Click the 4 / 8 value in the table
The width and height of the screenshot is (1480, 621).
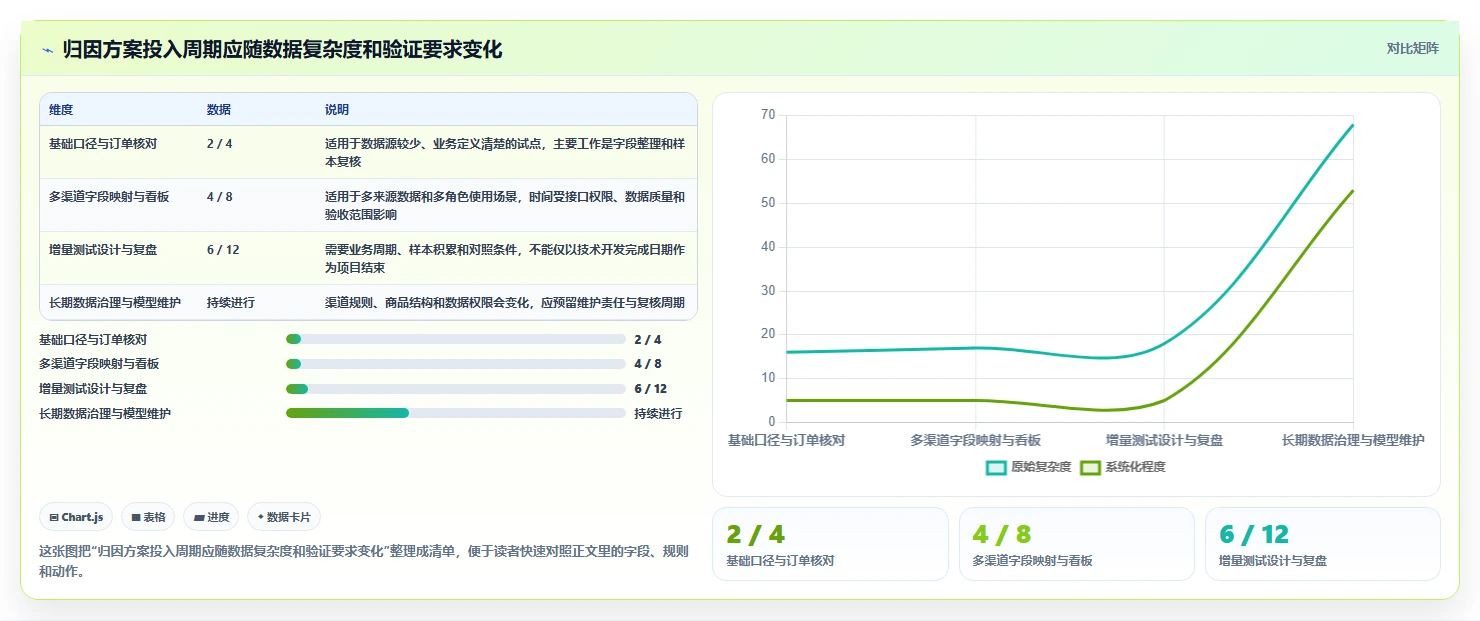coord(220,197)
